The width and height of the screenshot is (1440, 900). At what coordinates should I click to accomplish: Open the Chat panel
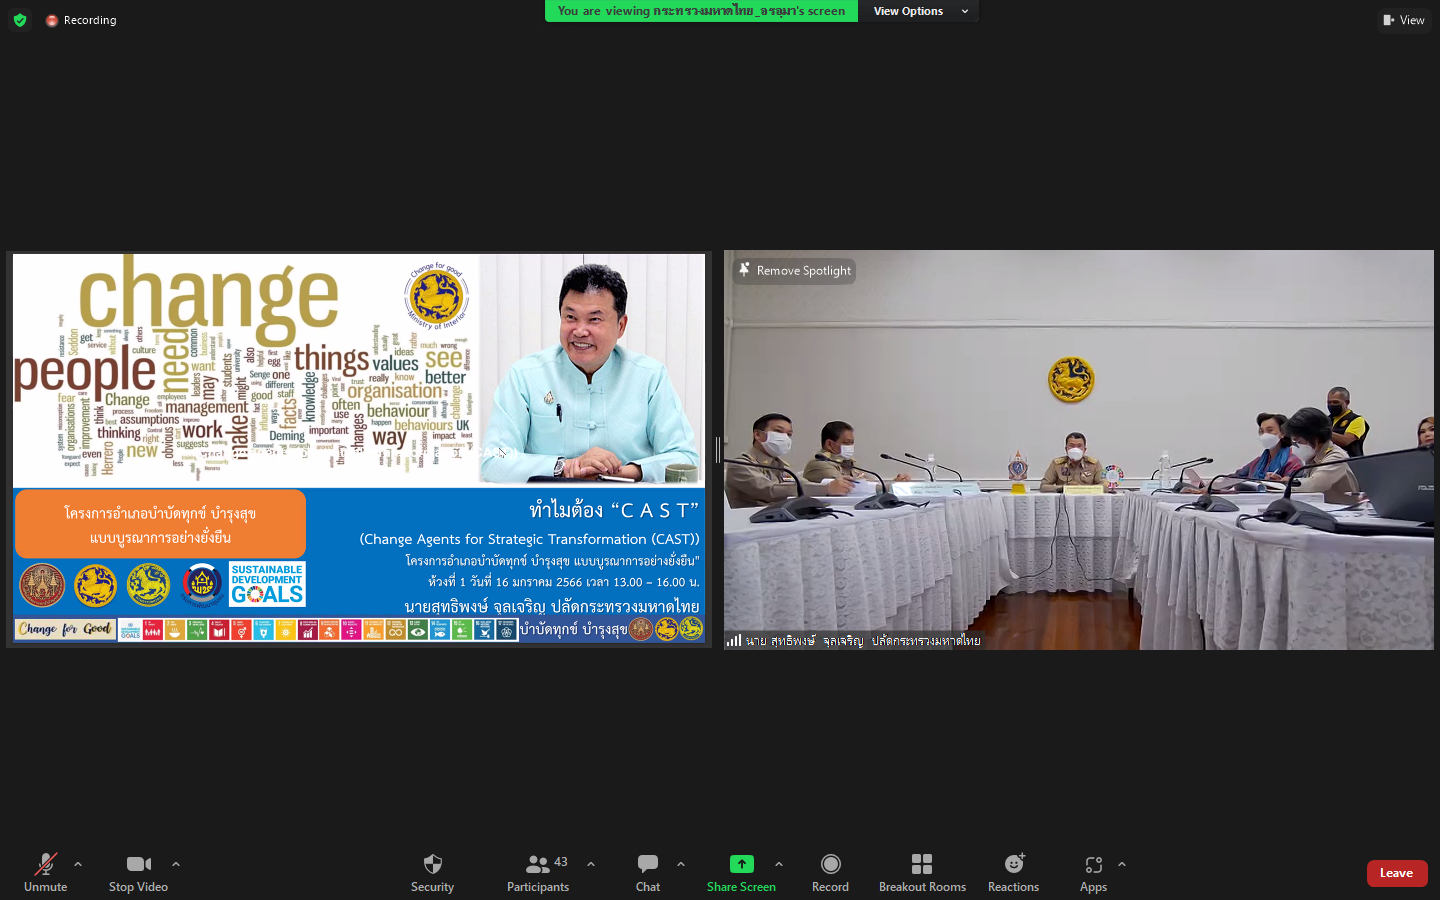[648, 871]
